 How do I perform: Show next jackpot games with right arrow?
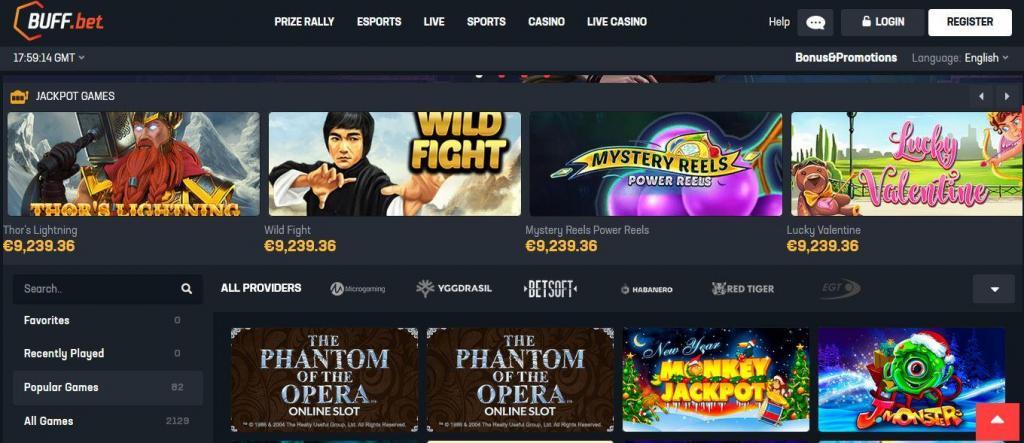click(x=1006, y=97)
